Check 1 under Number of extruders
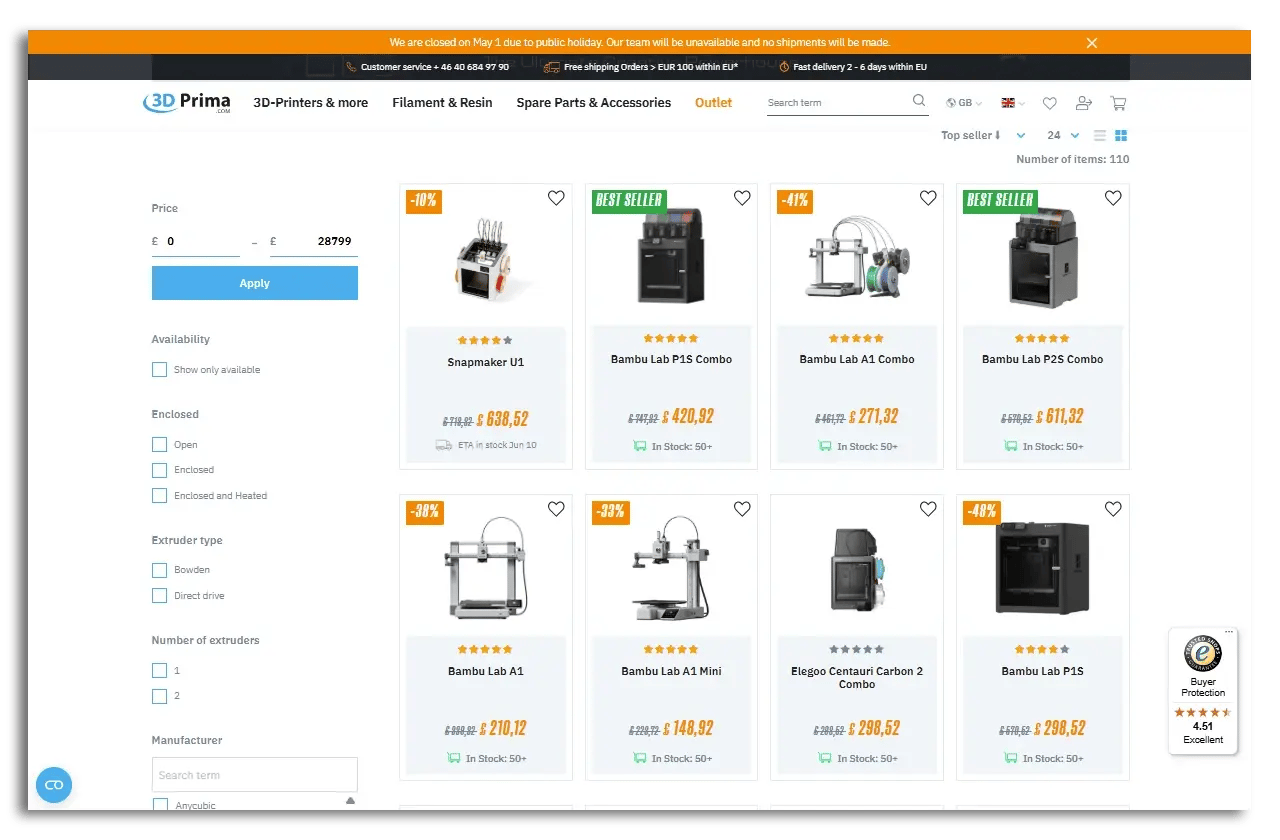This screenshot has width=1280, height=840. coord(159,671)
